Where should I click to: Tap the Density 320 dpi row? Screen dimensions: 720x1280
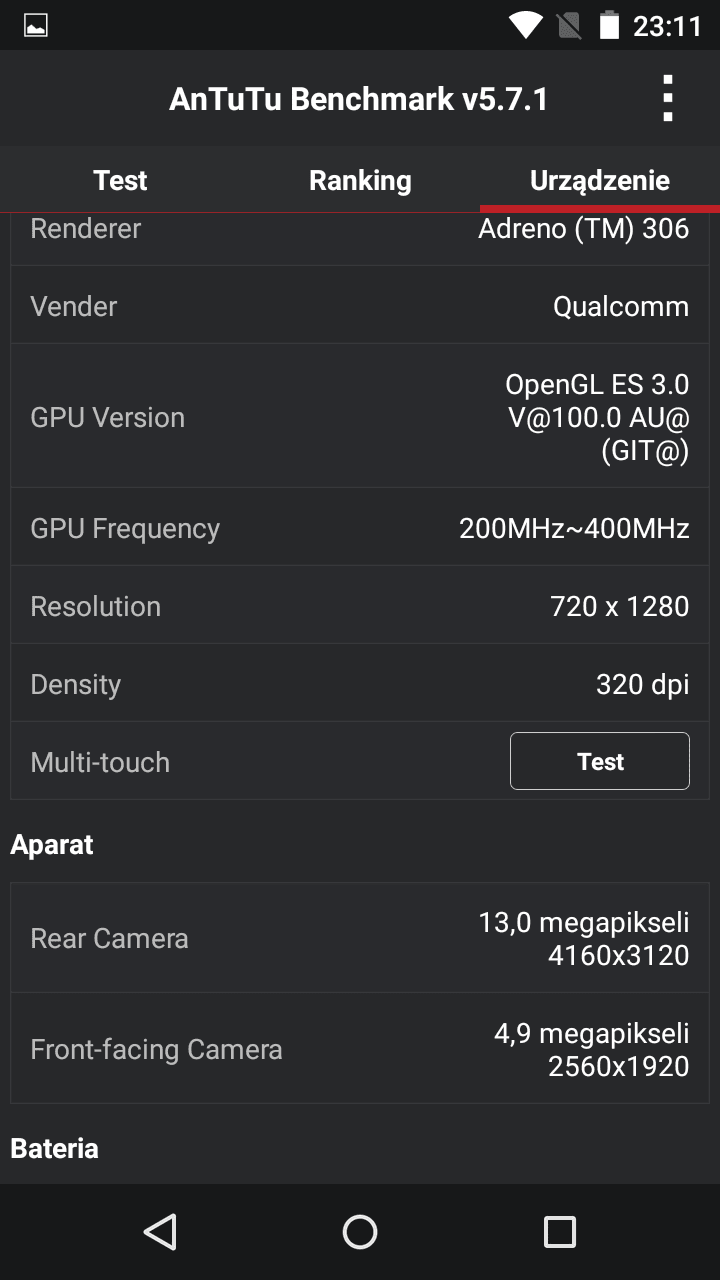360,684
